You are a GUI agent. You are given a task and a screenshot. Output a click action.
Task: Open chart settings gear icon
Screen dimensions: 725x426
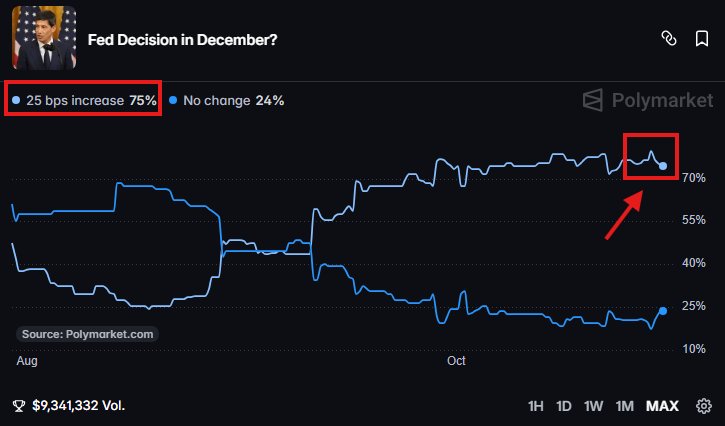click(x=704, y=406)
